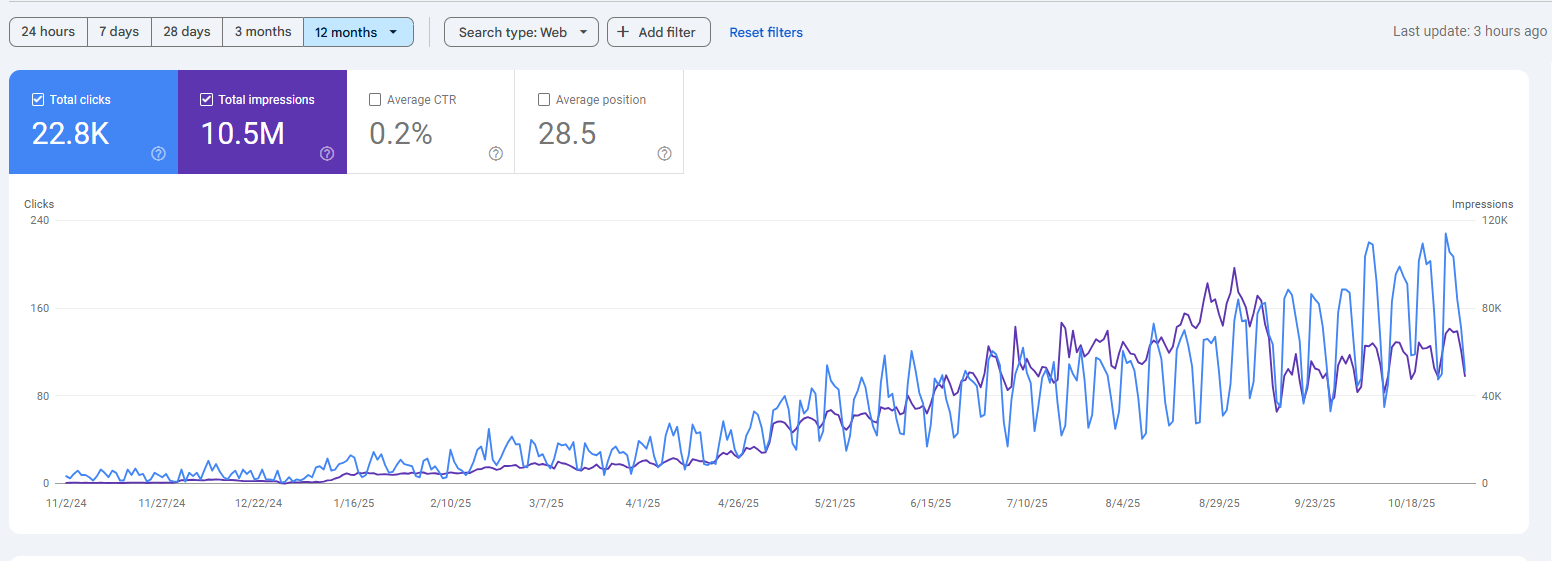Click help icon on Average position card

(664, 154)
